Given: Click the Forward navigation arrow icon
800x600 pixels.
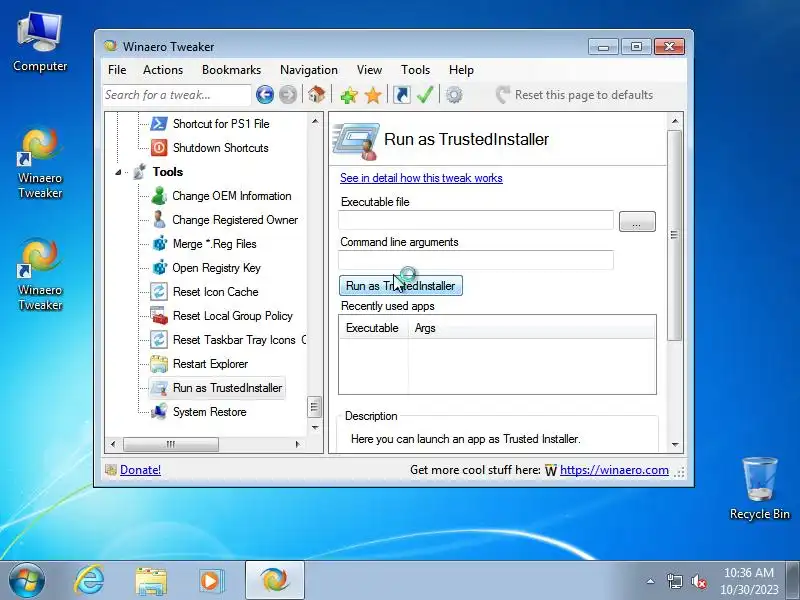Looking at the screenshot, I should pyautogui.click(x=288, y=95).
